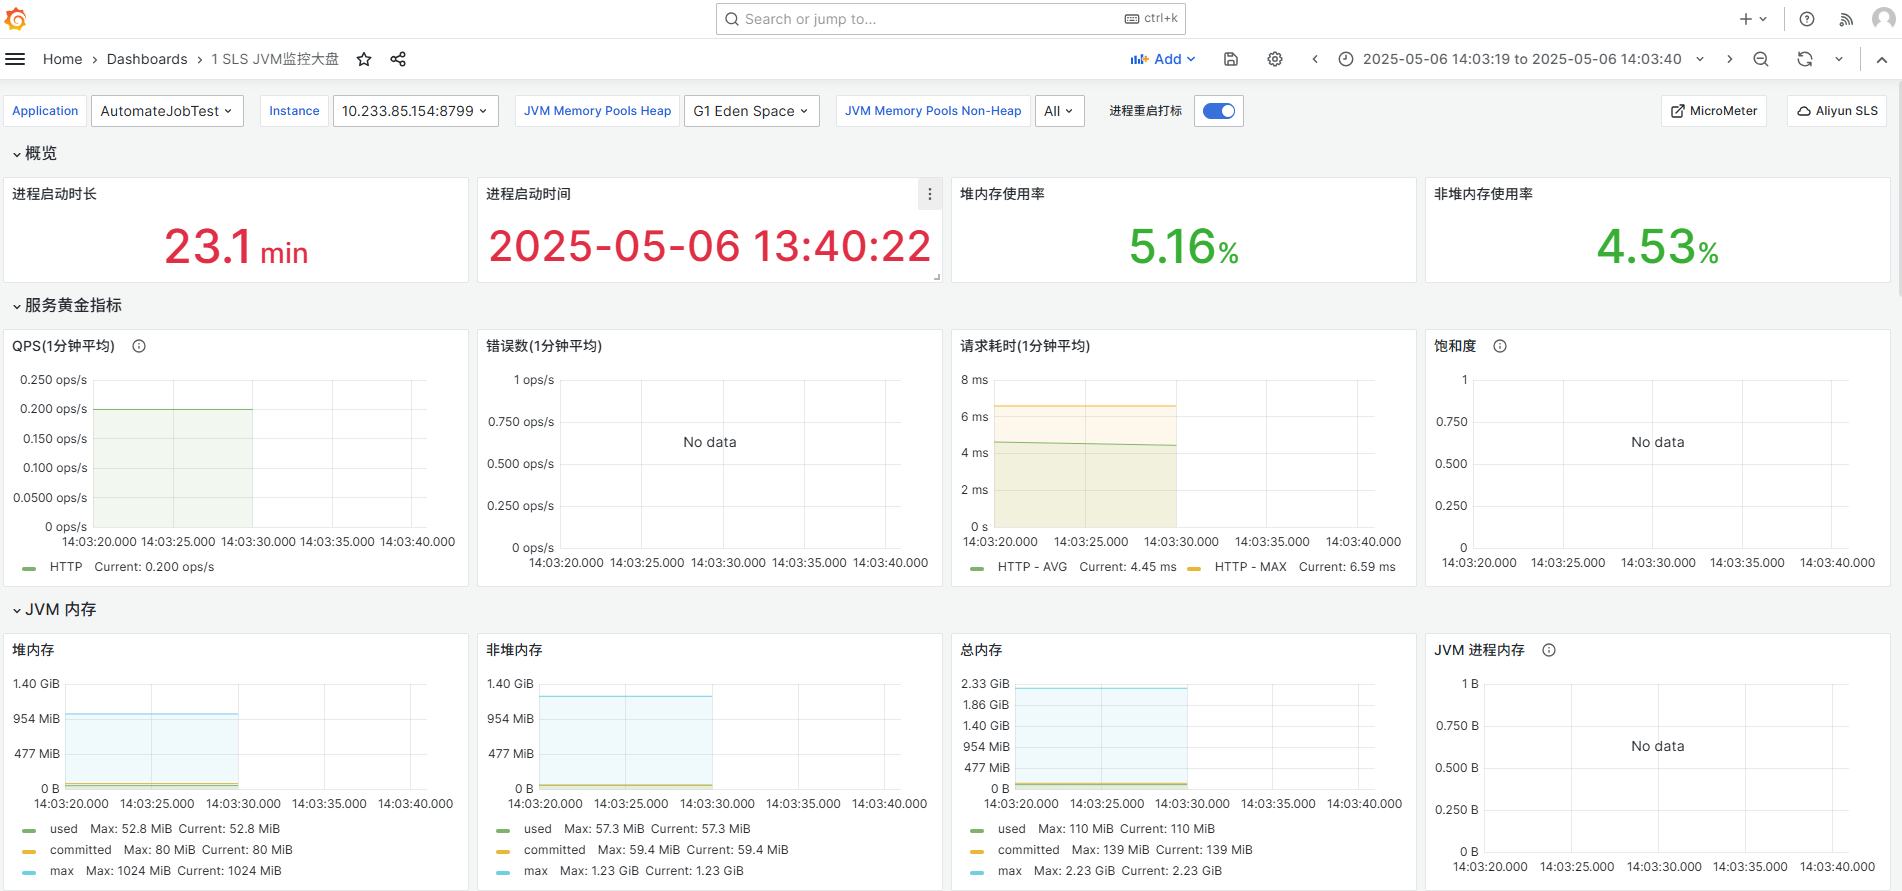Refresh the dashboard

[1805, 59]
